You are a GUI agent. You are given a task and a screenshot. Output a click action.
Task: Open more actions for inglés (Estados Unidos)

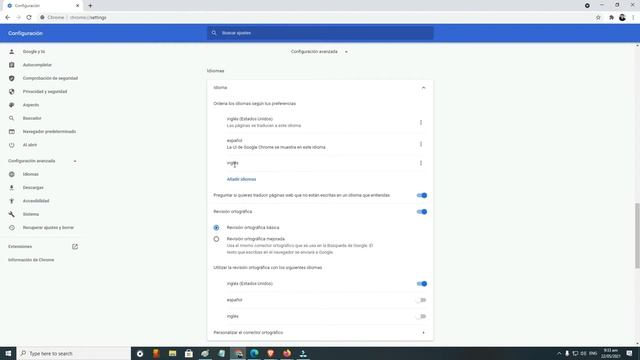[x=421, y=122]
